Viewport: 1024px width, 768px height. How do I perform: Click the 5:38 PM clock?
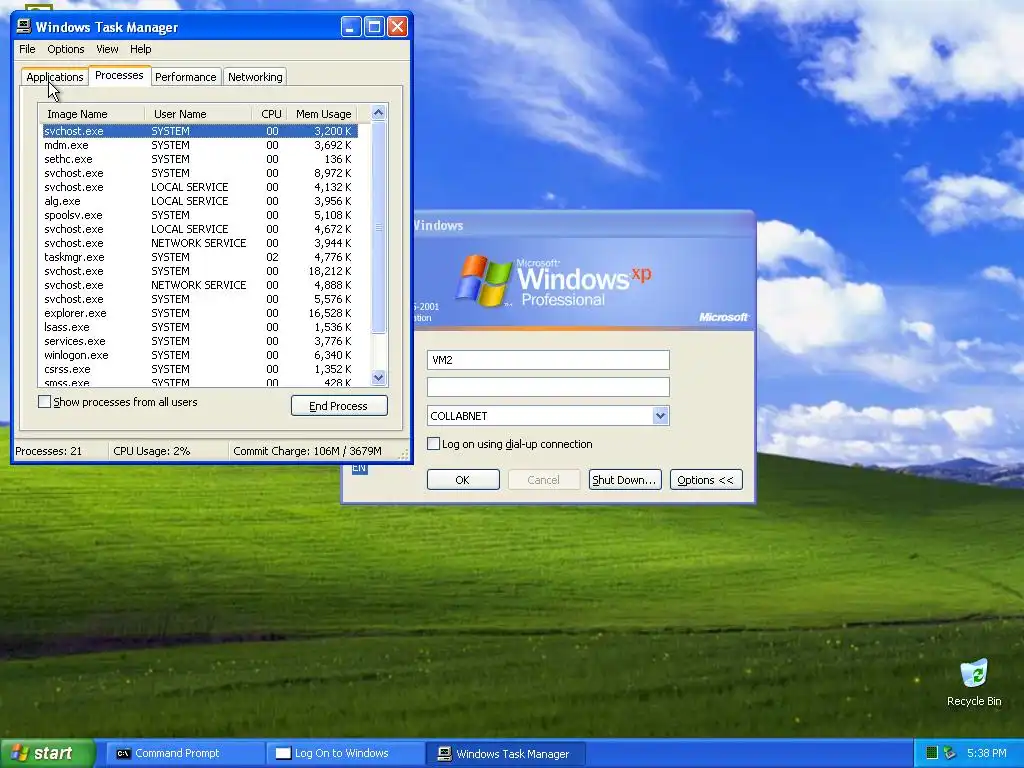point(987,753)
